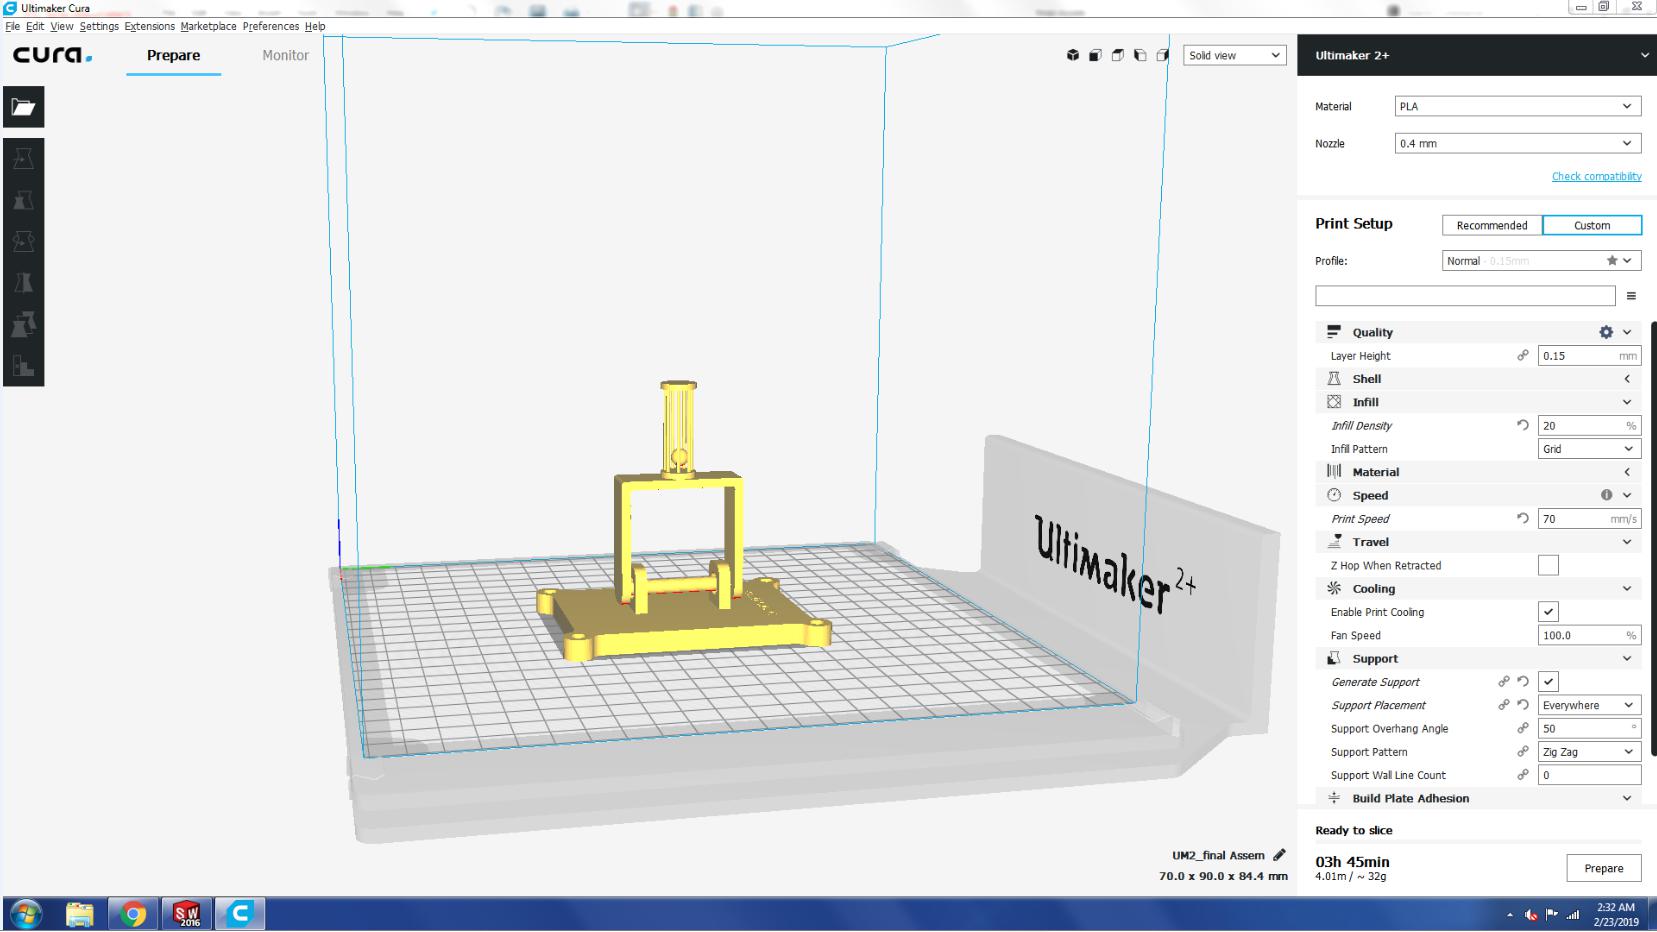
Task: Select the Per Model Settings tool
Action: [23, 324]
